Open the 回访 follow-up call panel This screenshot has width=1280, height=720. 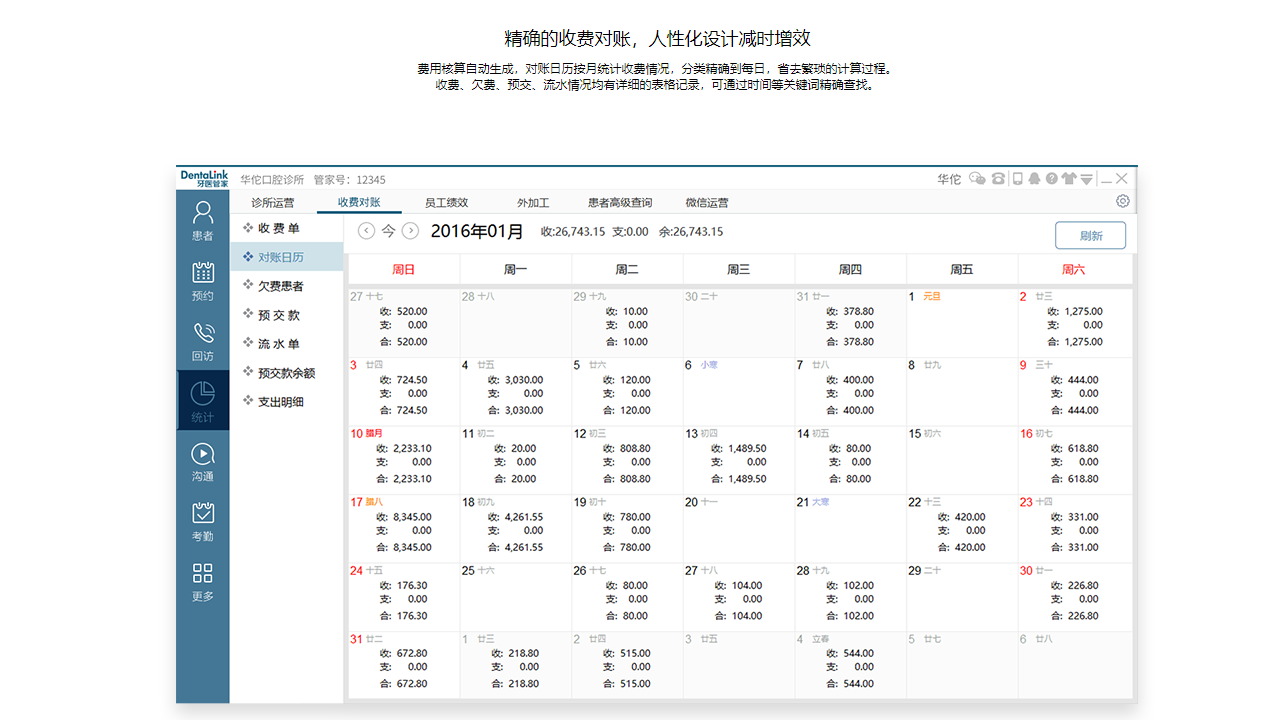tap(202, 340)
